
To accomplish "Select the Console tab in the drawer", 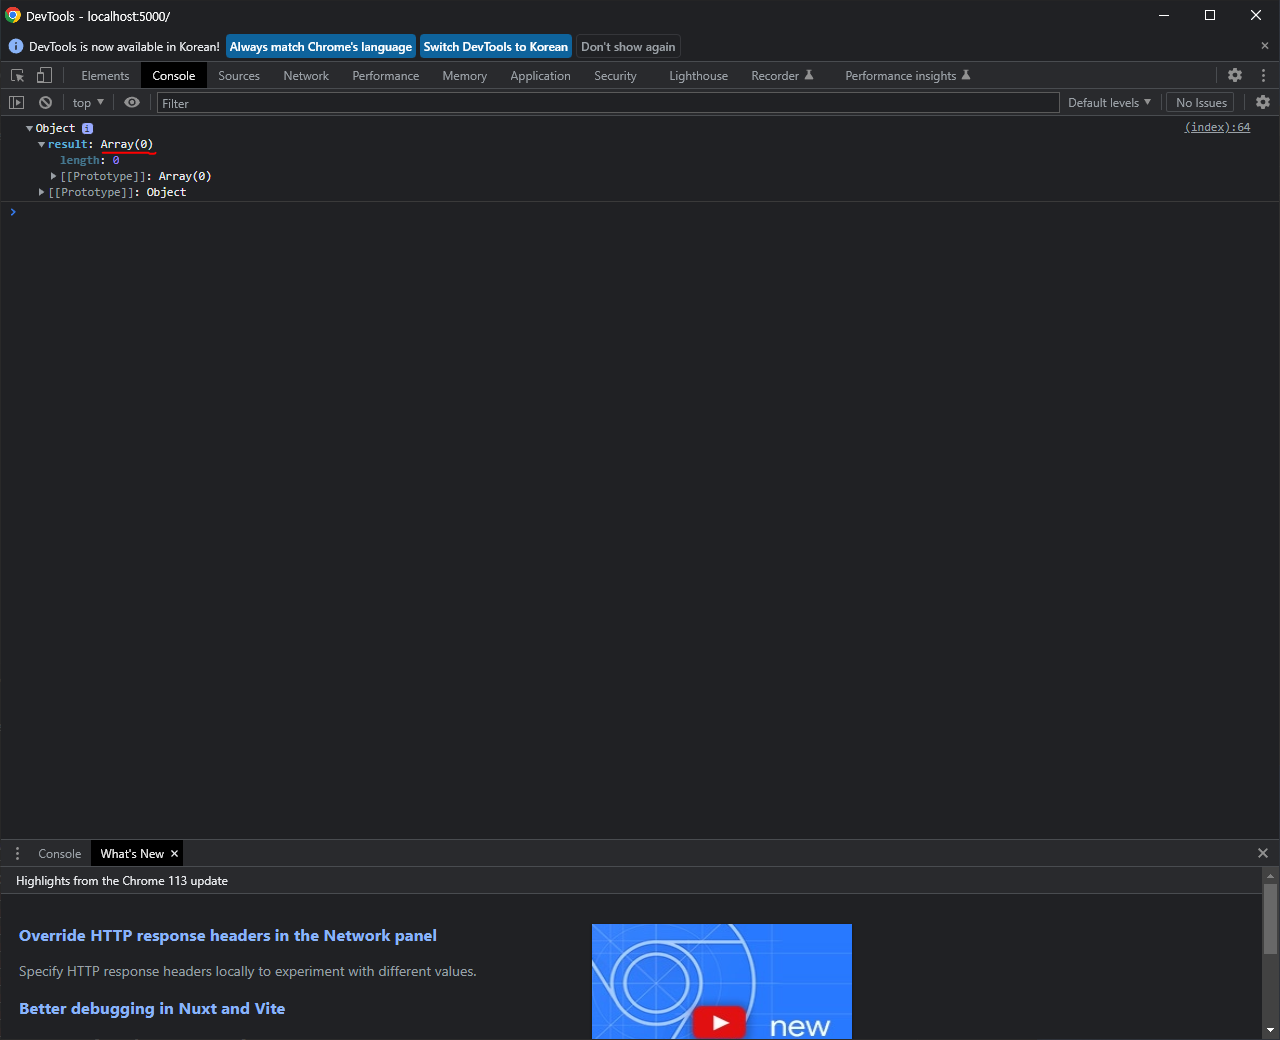I will pyautogui.click(x=60, y=854).
